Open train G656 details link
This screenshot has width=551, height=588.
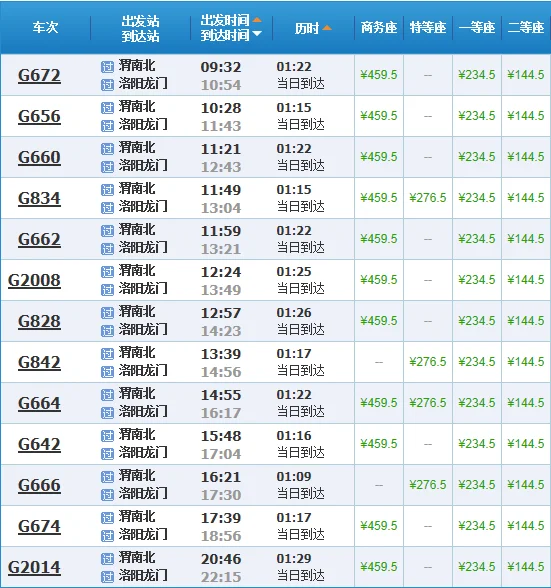pyautogui.click(x=39, y=116)
